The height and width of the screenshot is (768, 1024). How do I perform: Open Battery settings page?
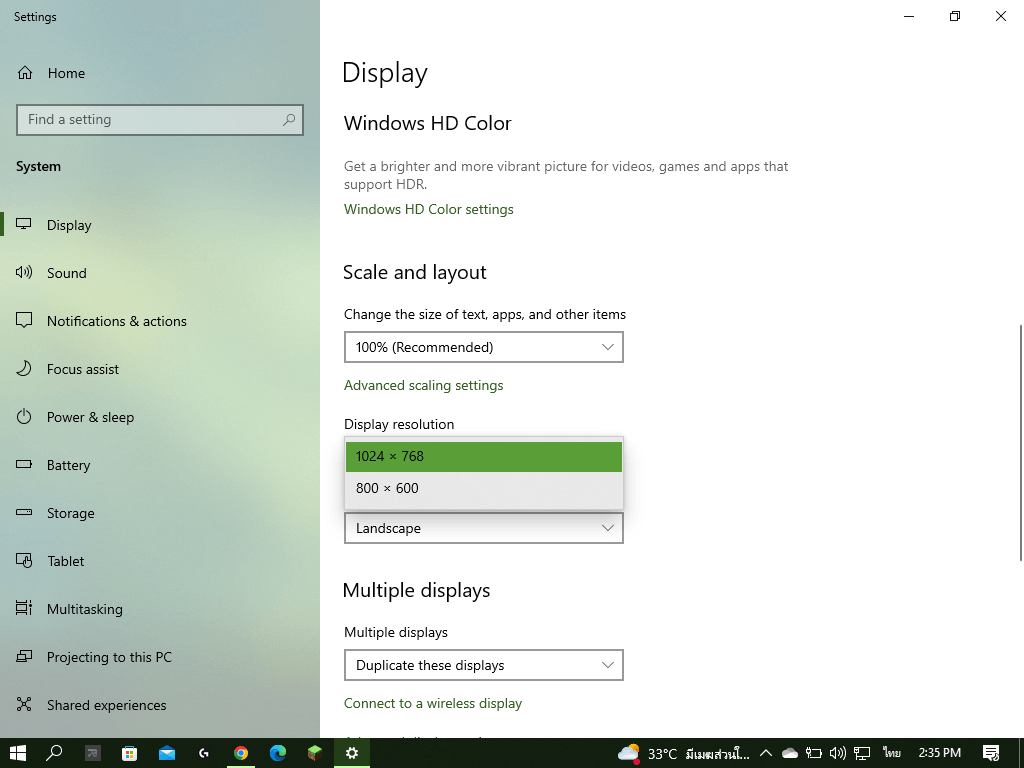(x=68, y=465)
